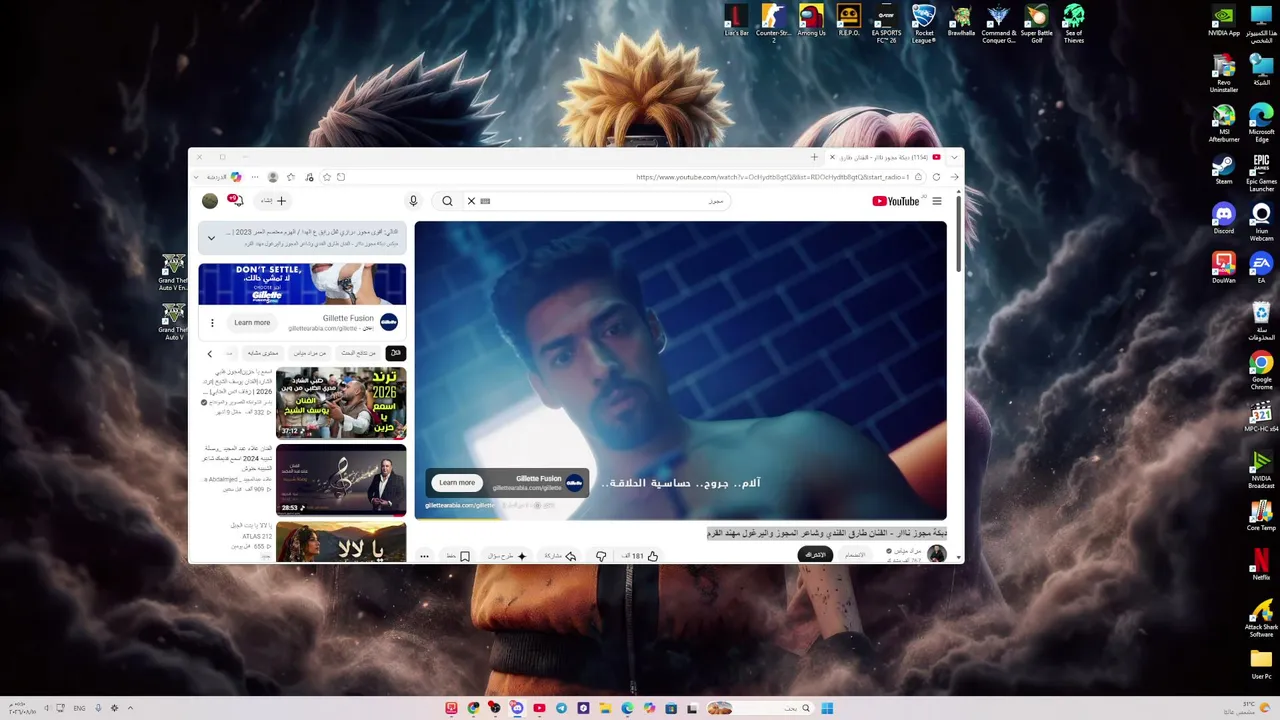Select the black 'All' filter chip
Screen dimensions: 1280x720
tap(396, 353)
